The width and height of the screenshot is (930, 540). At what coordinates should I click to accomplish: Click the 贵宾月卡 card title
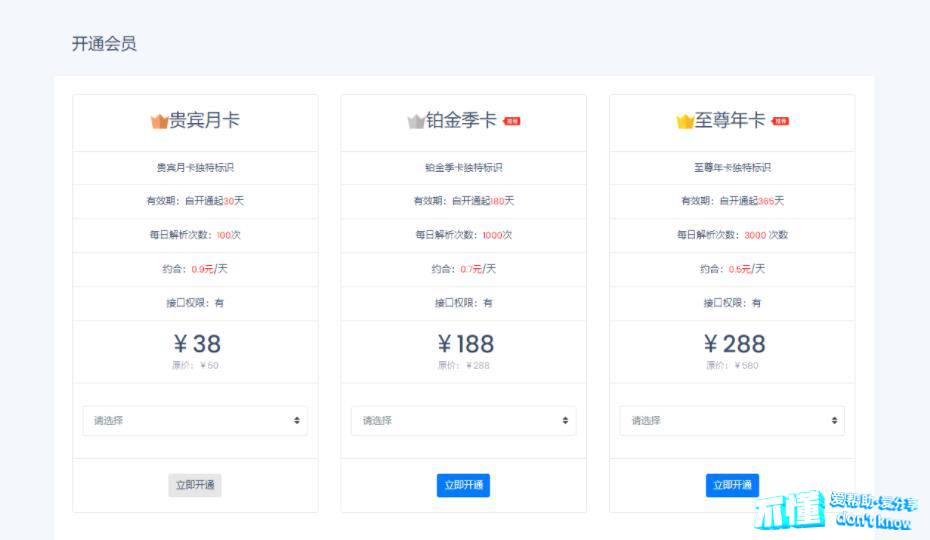(x=204, y=121)
